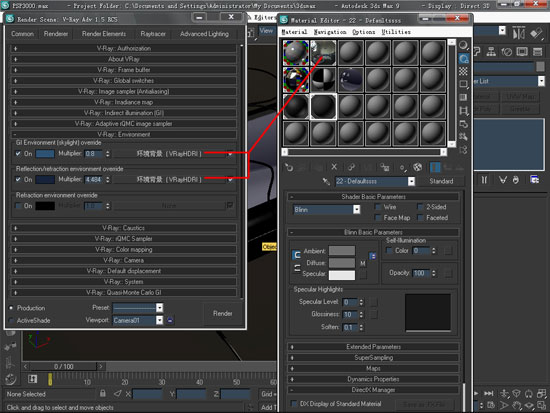The image size is (550, 413).
Task: Click Standard material type button
Action: [x=442, y=181]
